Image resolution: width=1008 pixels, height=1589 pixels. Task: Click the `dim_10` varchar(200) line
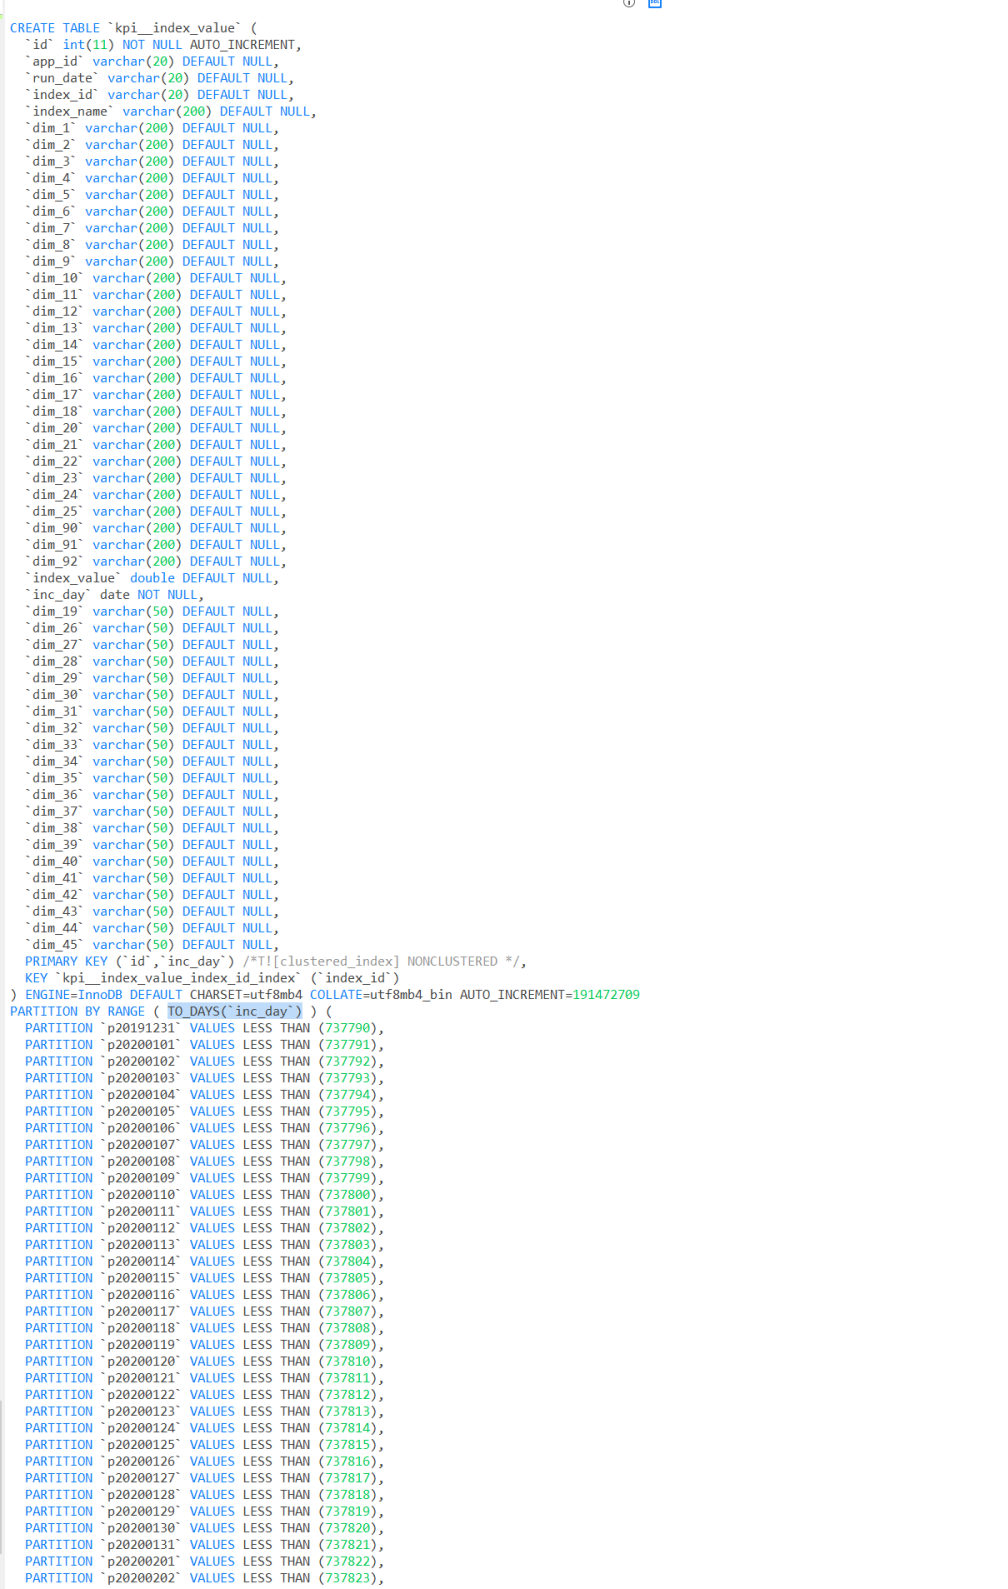156,278
